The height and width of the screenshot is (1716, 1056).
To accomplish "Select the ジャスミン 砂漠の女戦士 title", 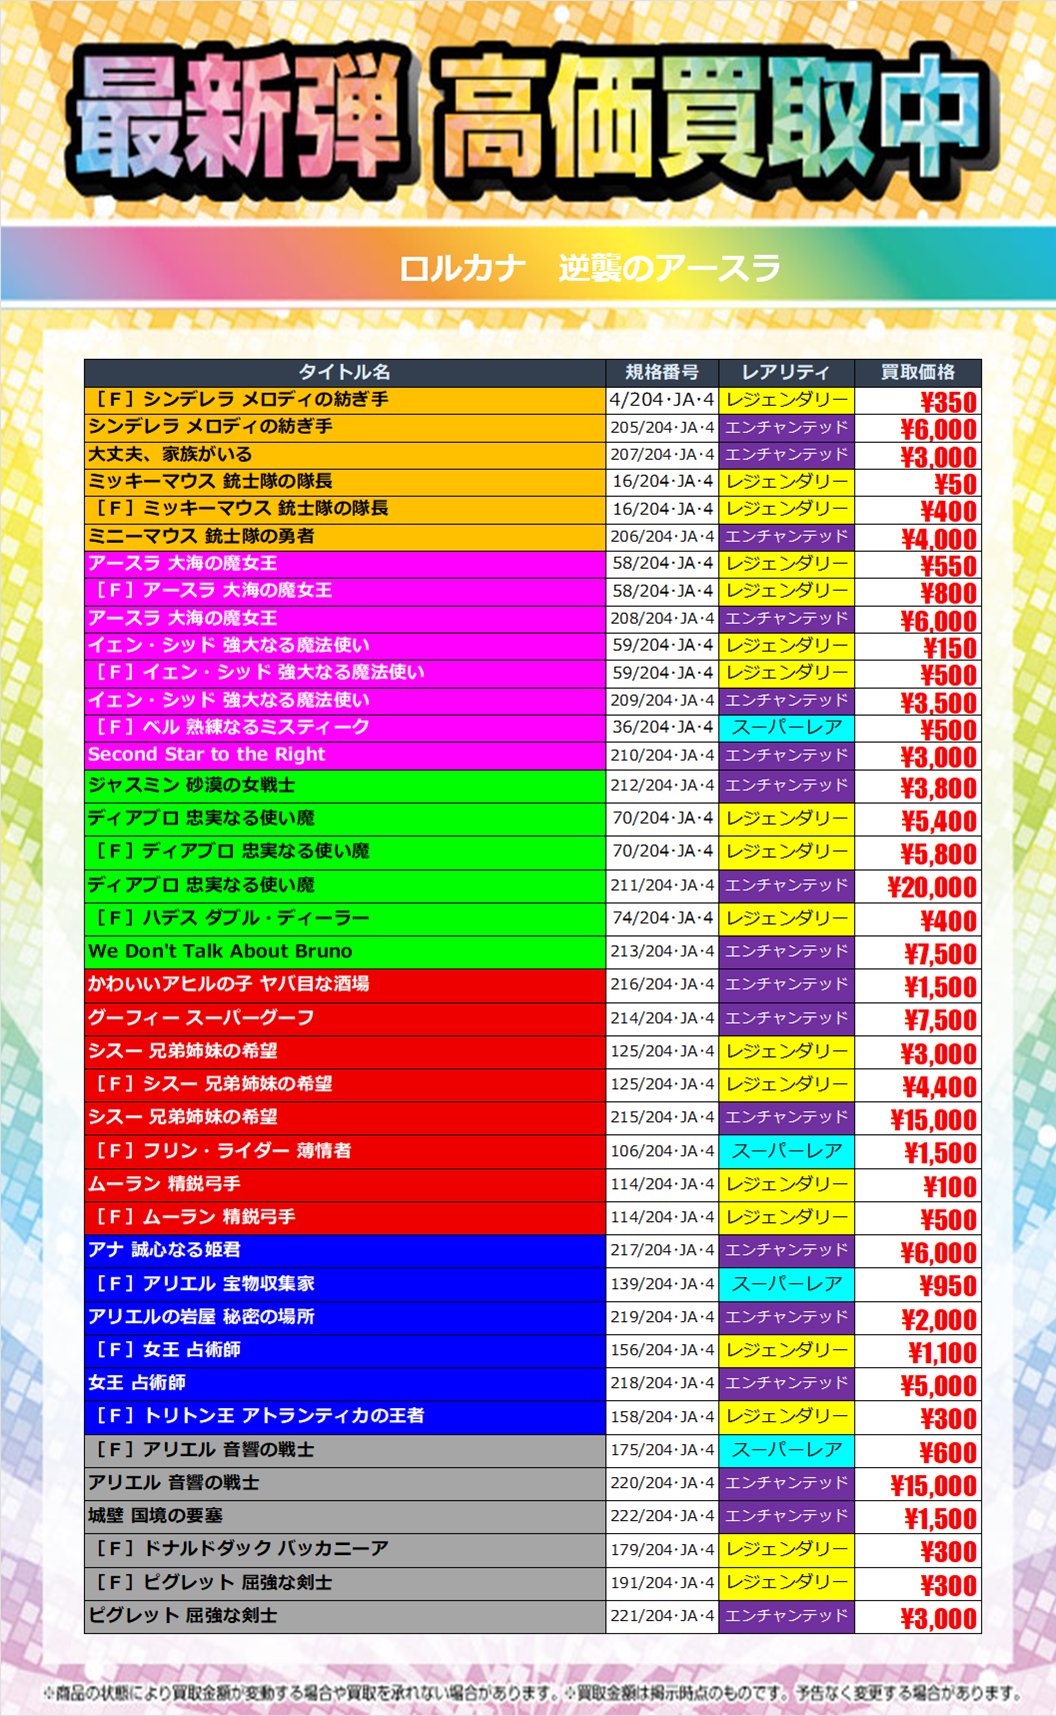I will [191, 786].
